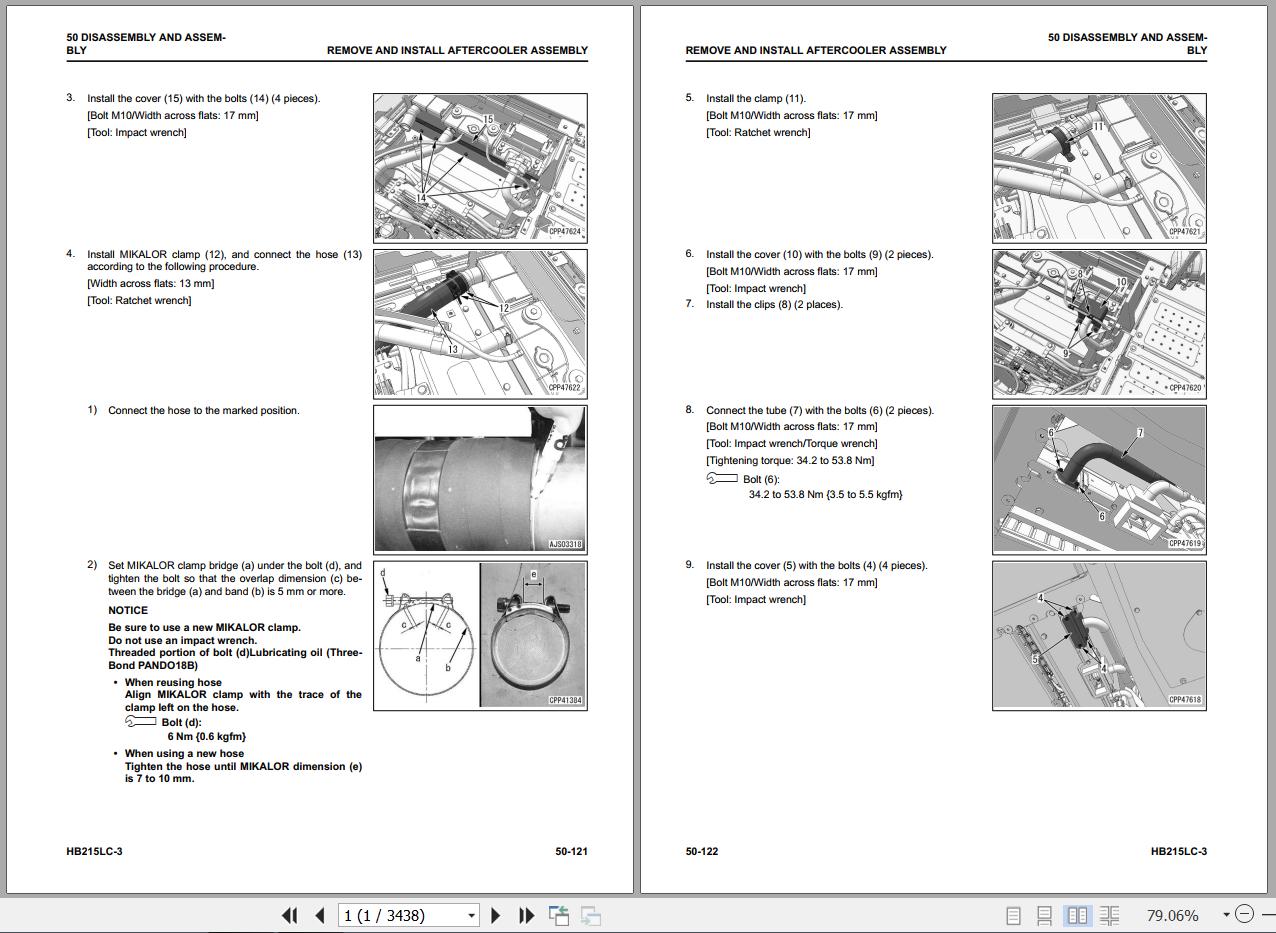The height and width of the screenshot is (933, 1276).
Task: Click the greyed-out next view icon
Action: point(591,915)
